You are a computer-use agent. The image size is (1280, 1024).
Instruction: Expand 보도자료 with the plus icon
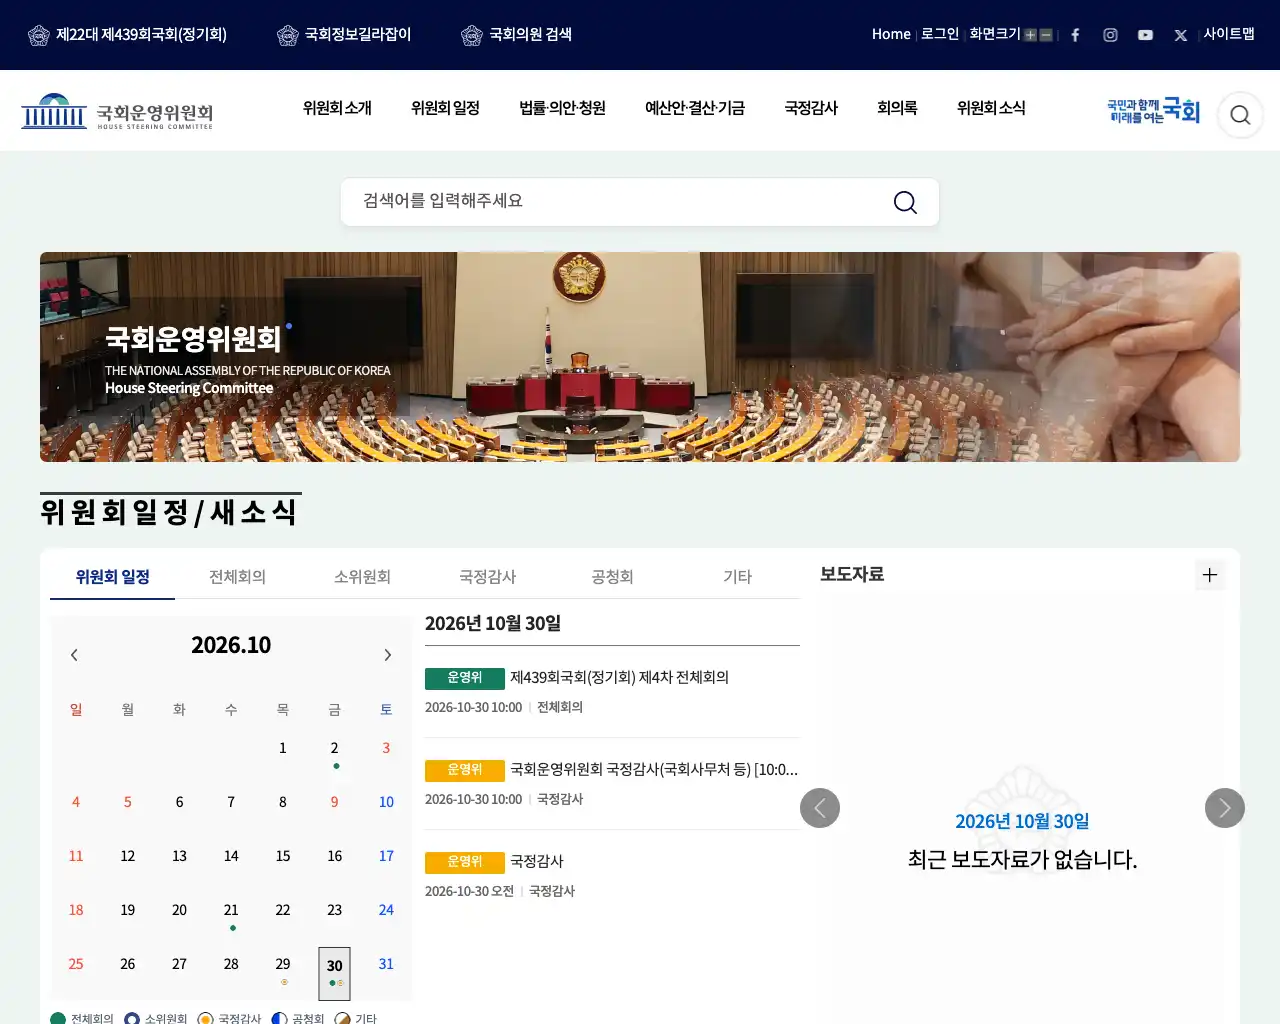pos(1210,575)
